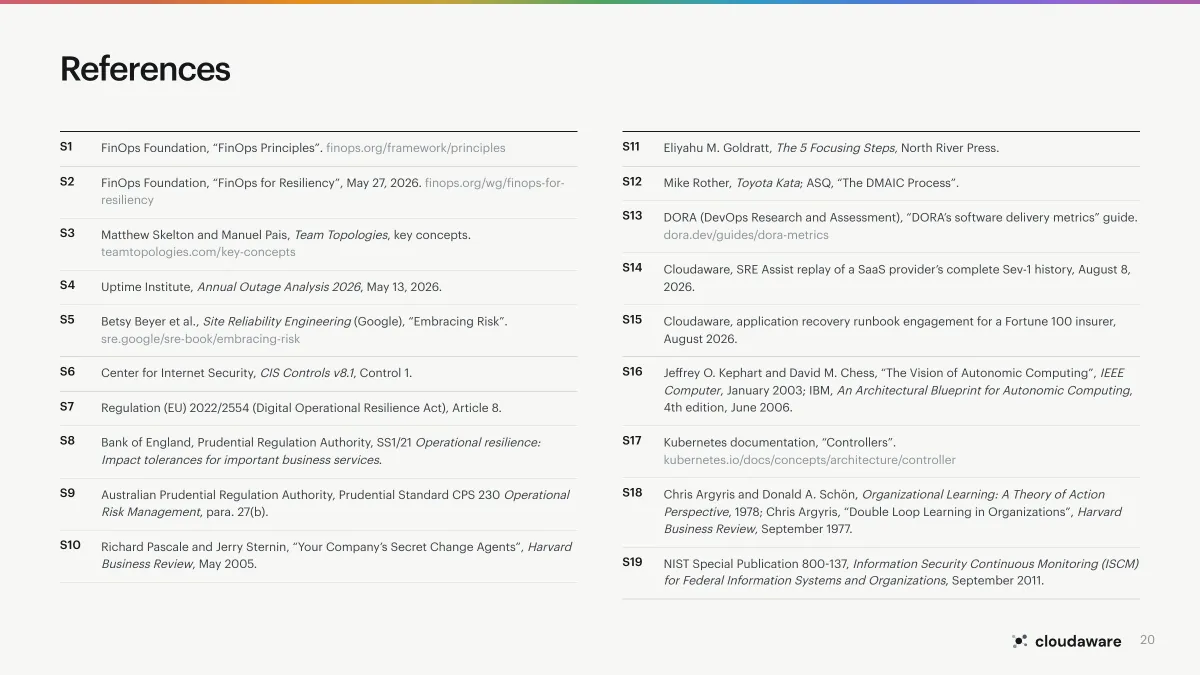Click reference label S1
Viewport: 1200px width, 675px height.
click(67, 147)
